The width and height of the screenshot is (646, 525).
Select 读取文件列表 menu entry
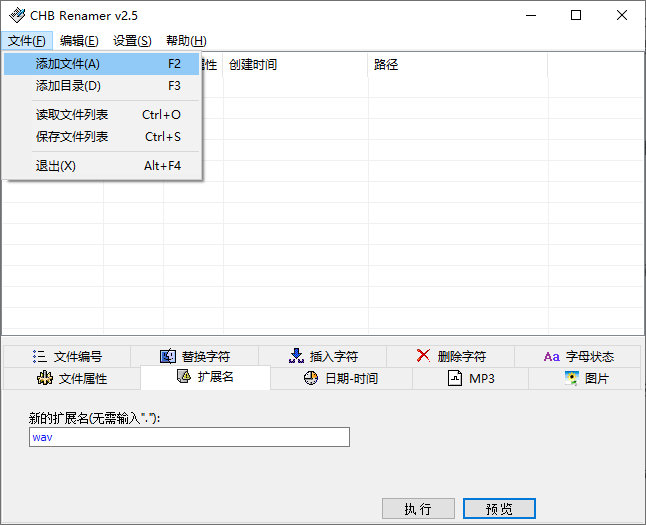(102, 115)
